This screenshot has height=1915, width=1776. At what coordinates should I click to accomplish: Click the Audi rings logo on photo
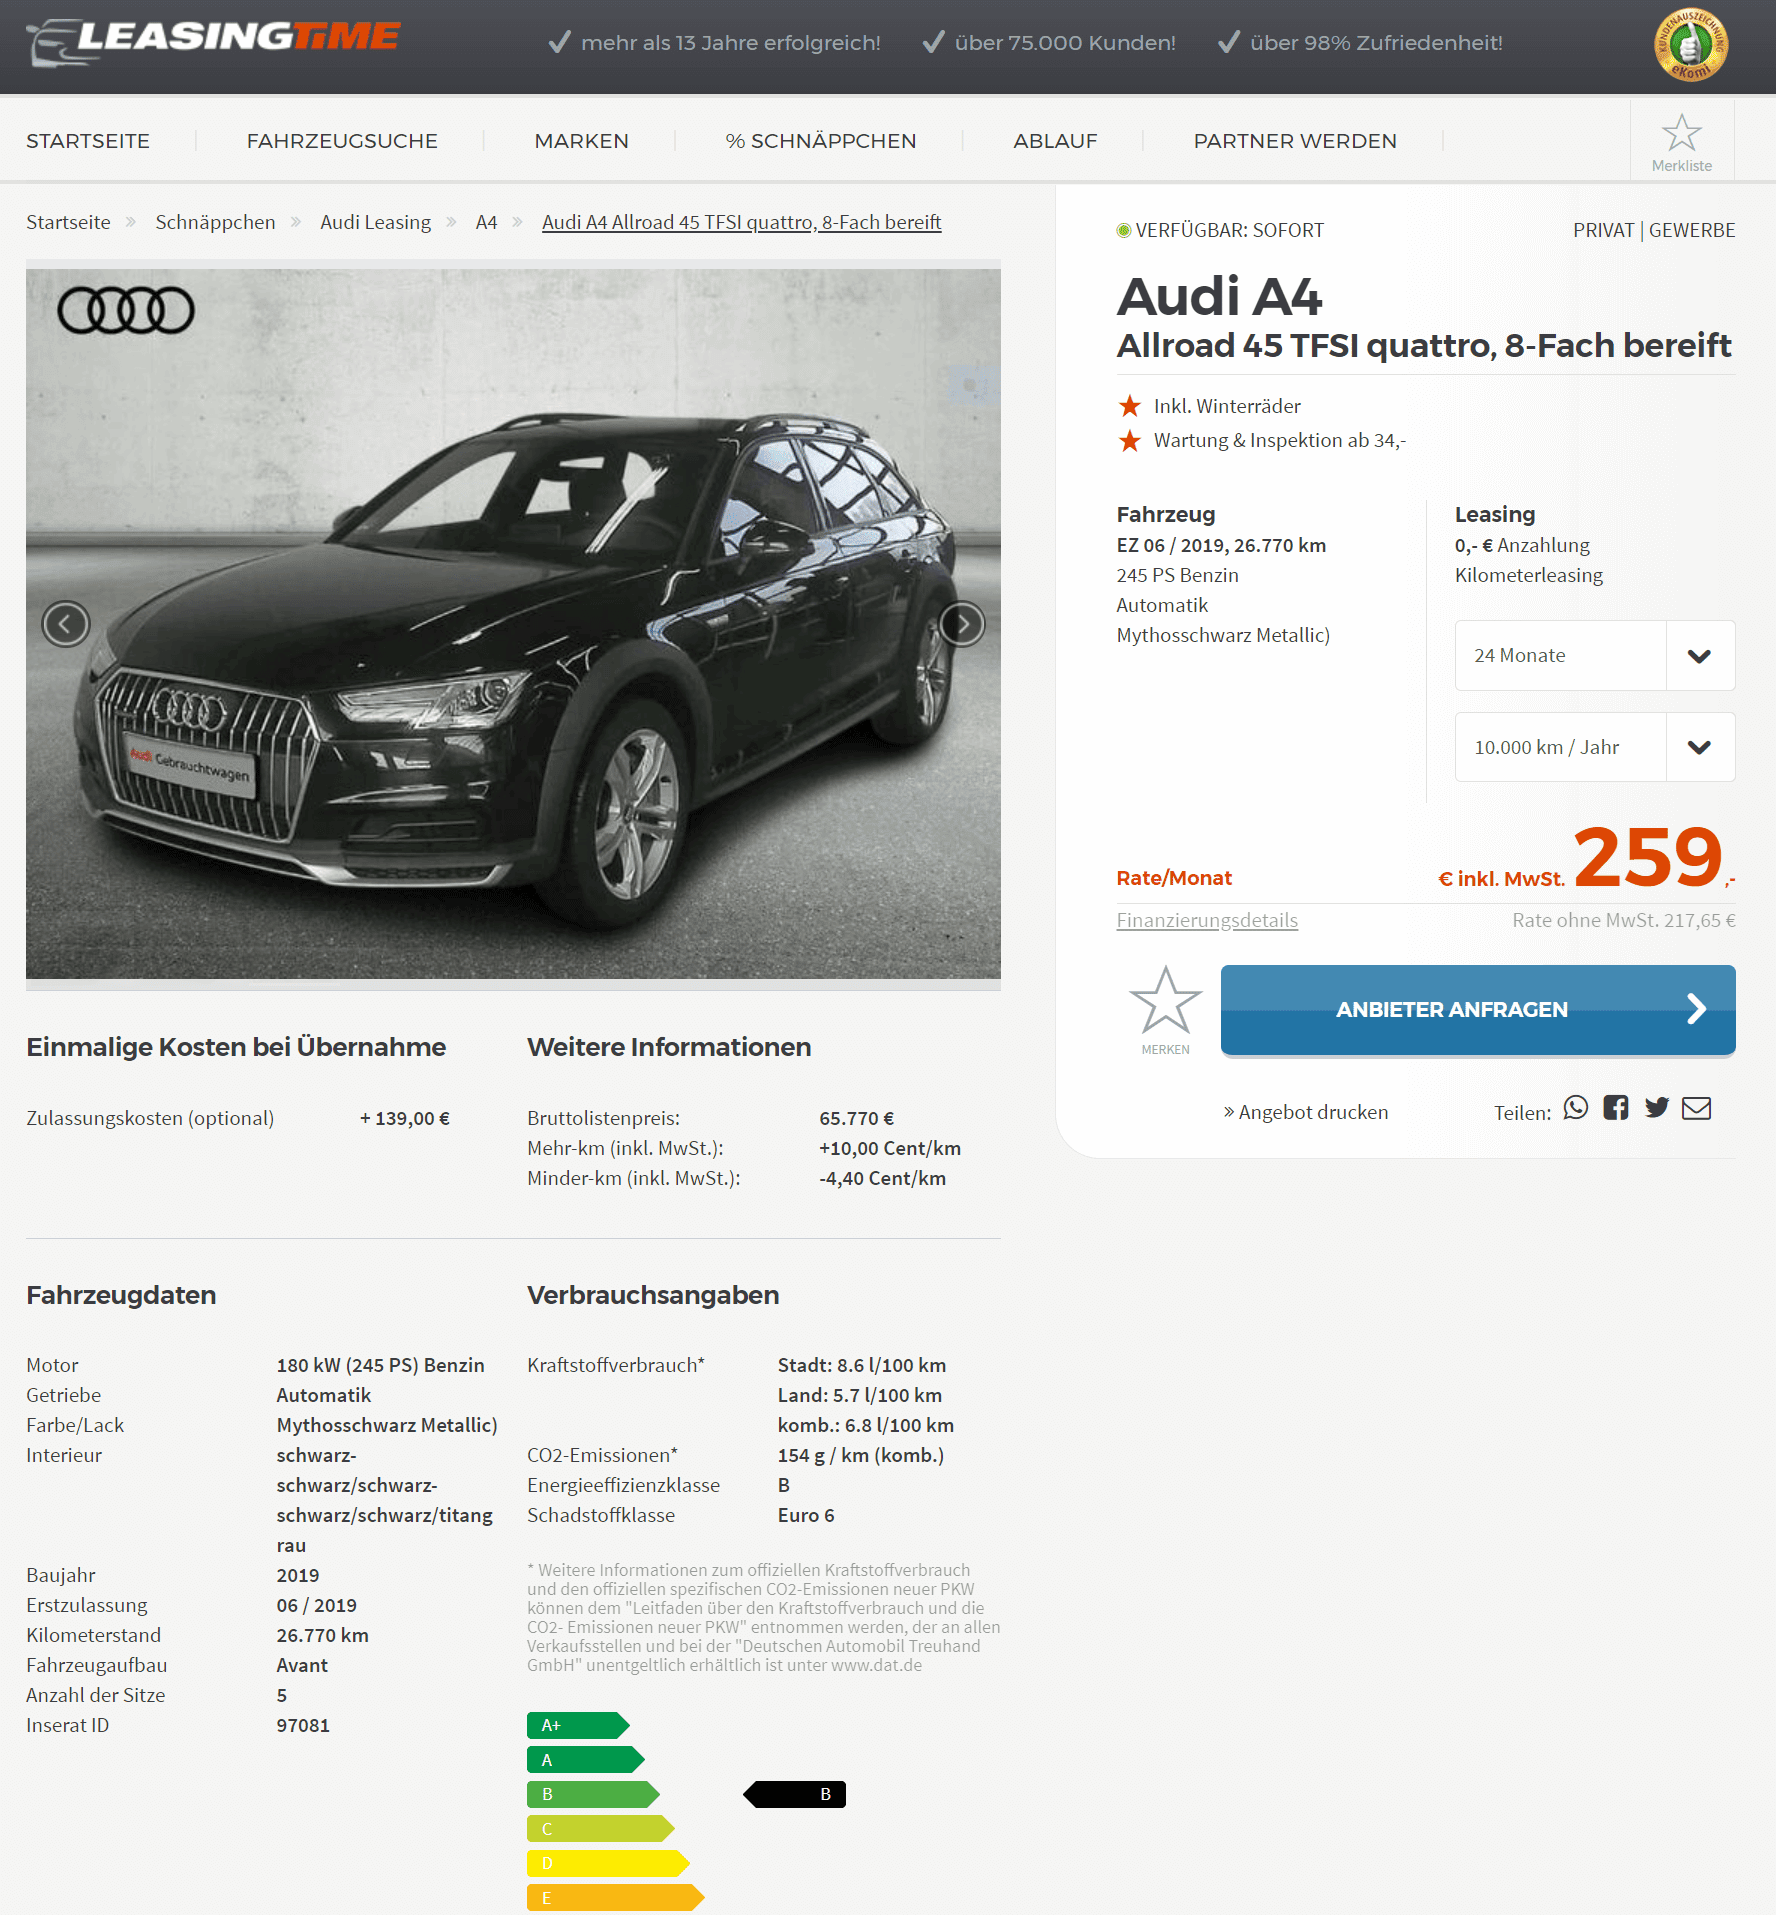click(x=126, y=310)
